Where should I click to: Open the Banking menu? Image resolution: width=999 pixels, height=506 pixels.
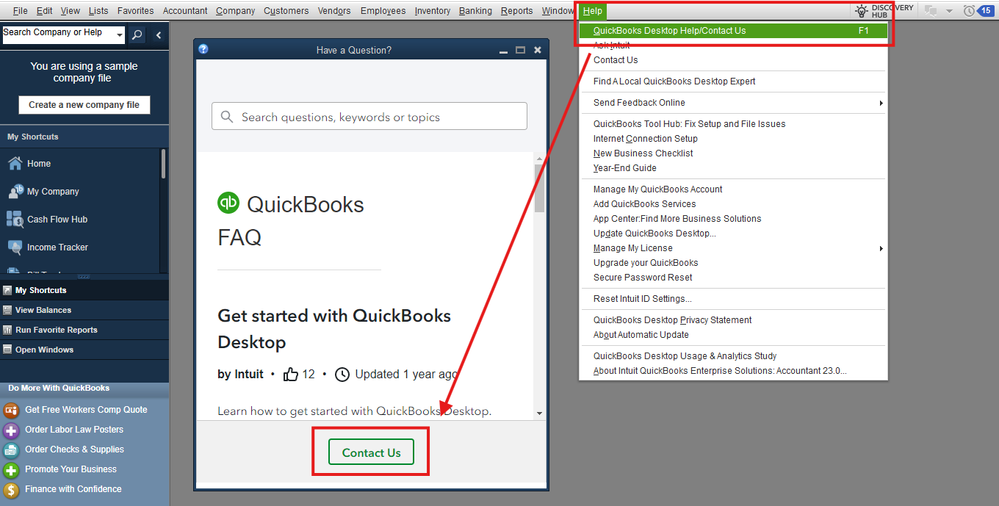tap(475, 11)
